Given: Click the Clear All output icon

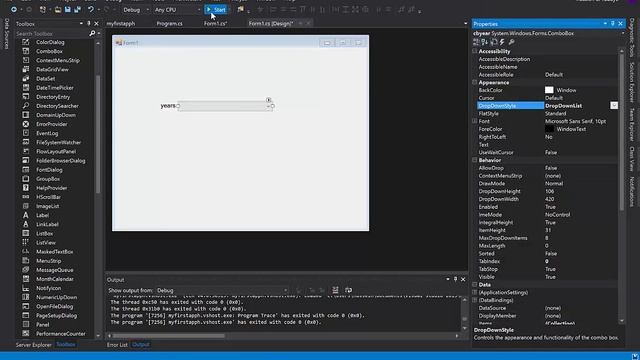Looking at the screenshot, I should (335, 290).
